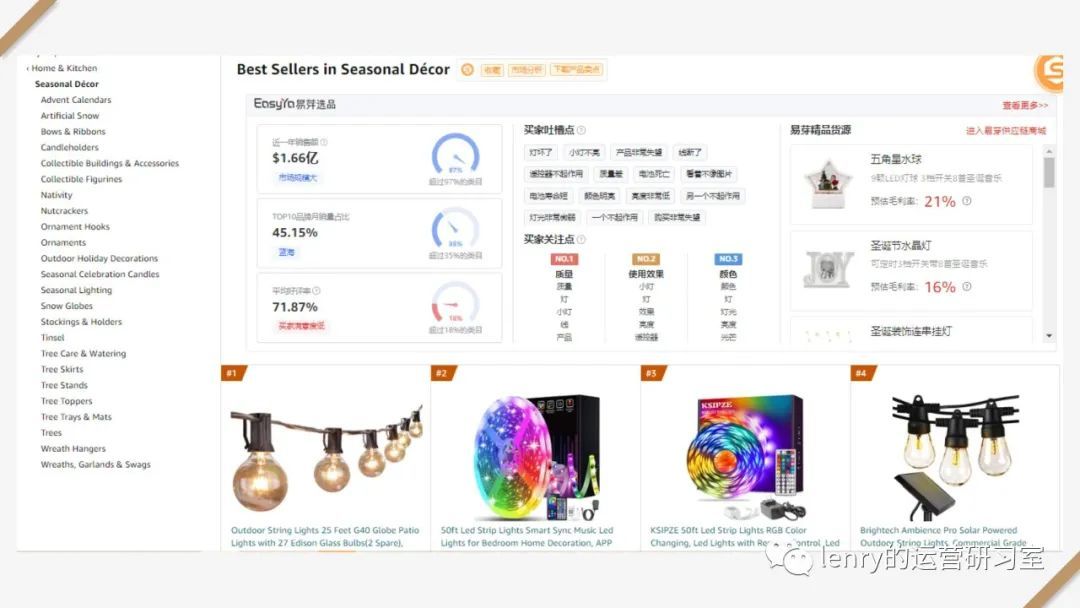Click the help icon beside 买家吐槽点 heading
This screenshot has height=608, width=1080.
[x=581, y=130]
